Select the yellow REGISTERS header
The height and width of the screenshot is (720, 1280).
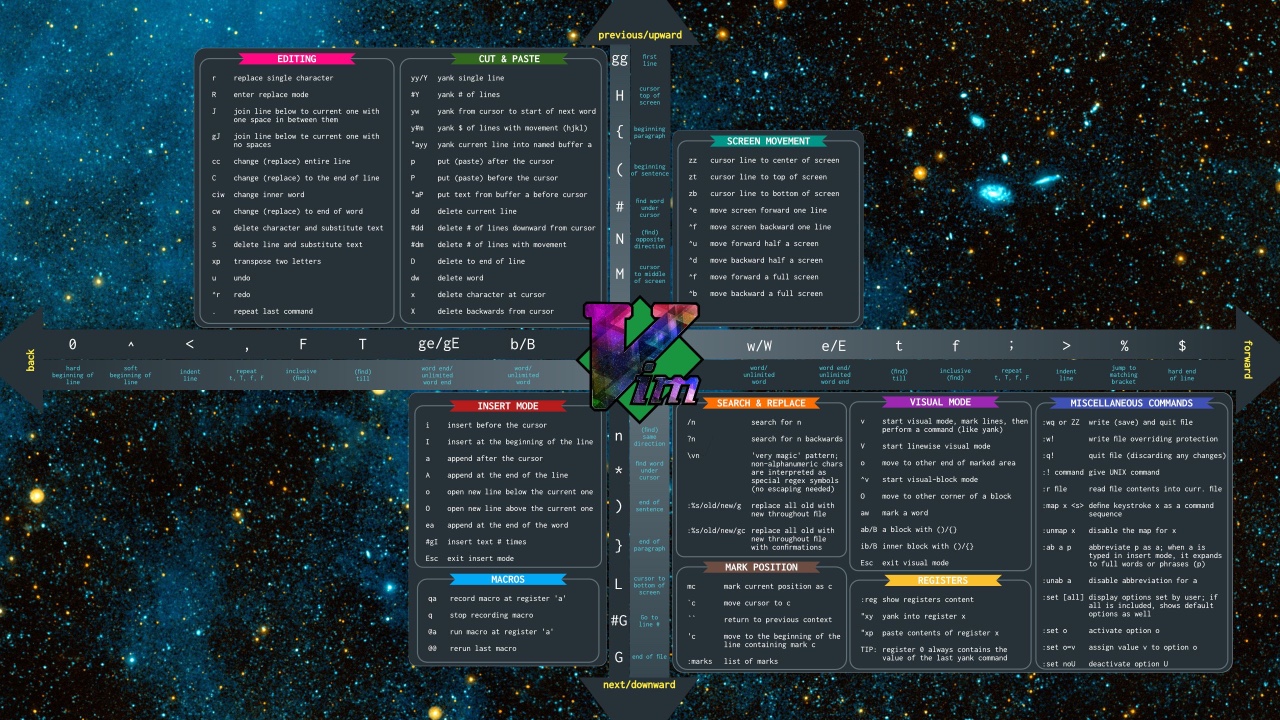[x=942, y=580]
